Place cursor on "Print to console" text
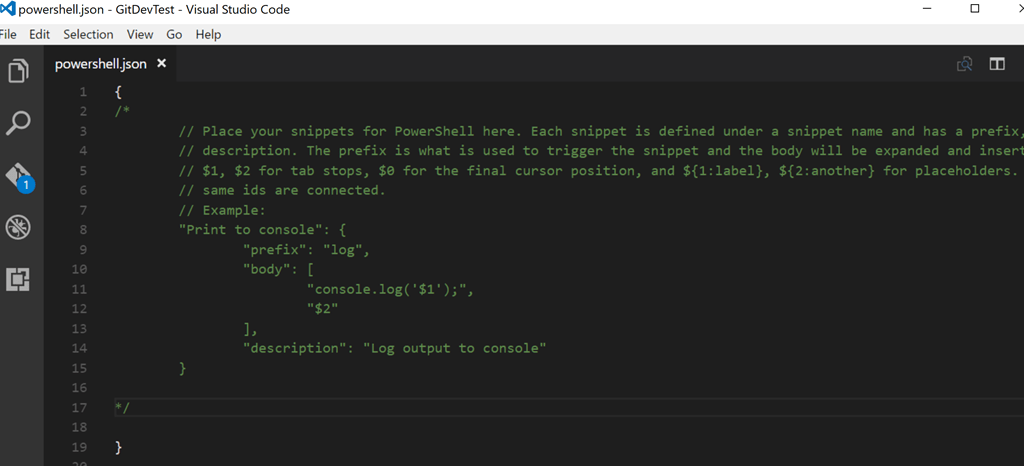Screen dimensions: 1024x466 pos(253,230)
